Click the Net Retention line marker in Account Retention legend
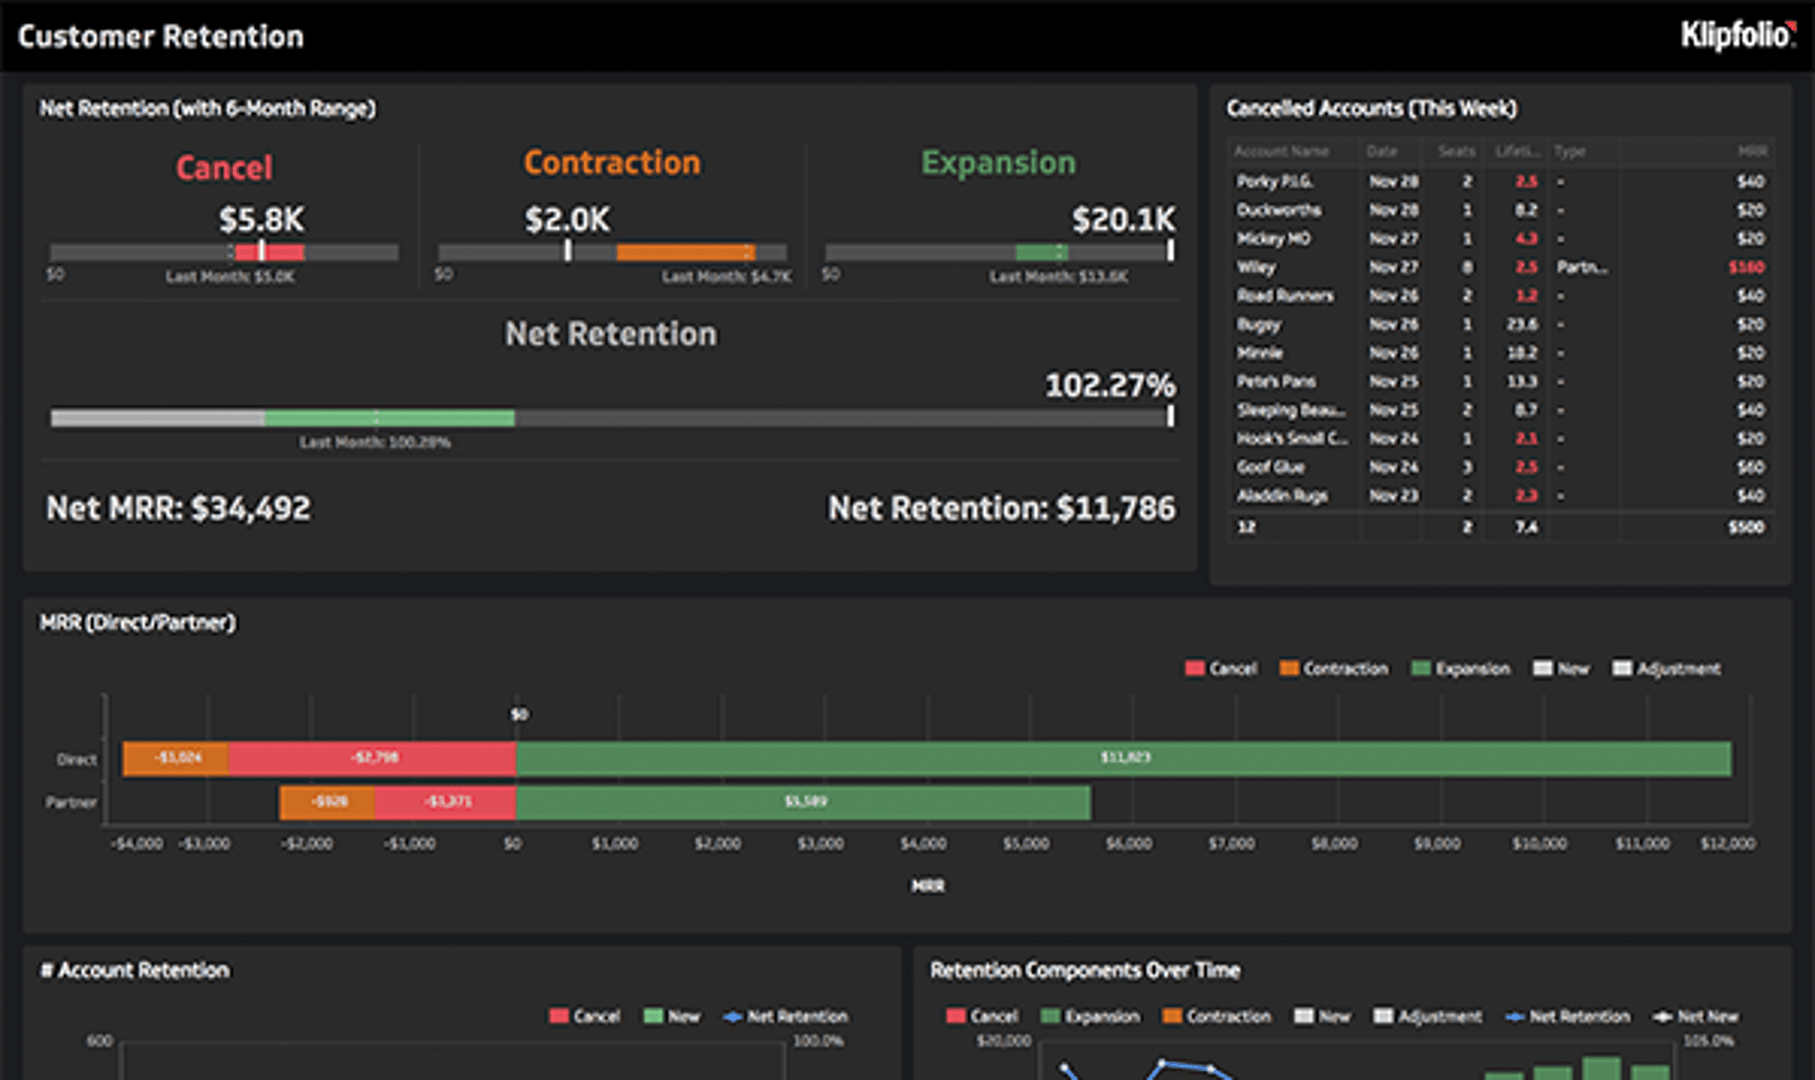The image size is (1815, 1080). pos(735,1016)
